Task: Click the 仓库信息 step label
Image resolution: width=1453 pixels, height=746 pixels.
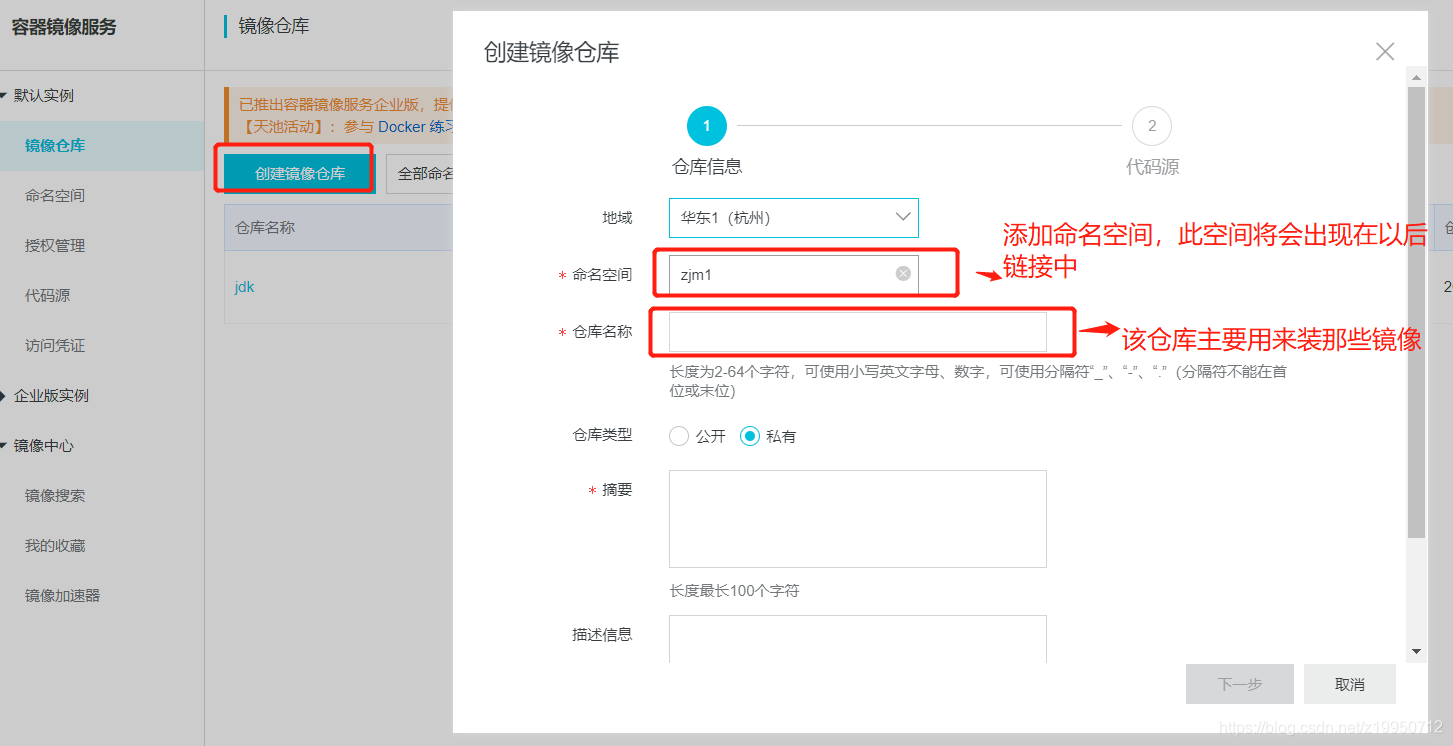Action: [x=706, y=167]
